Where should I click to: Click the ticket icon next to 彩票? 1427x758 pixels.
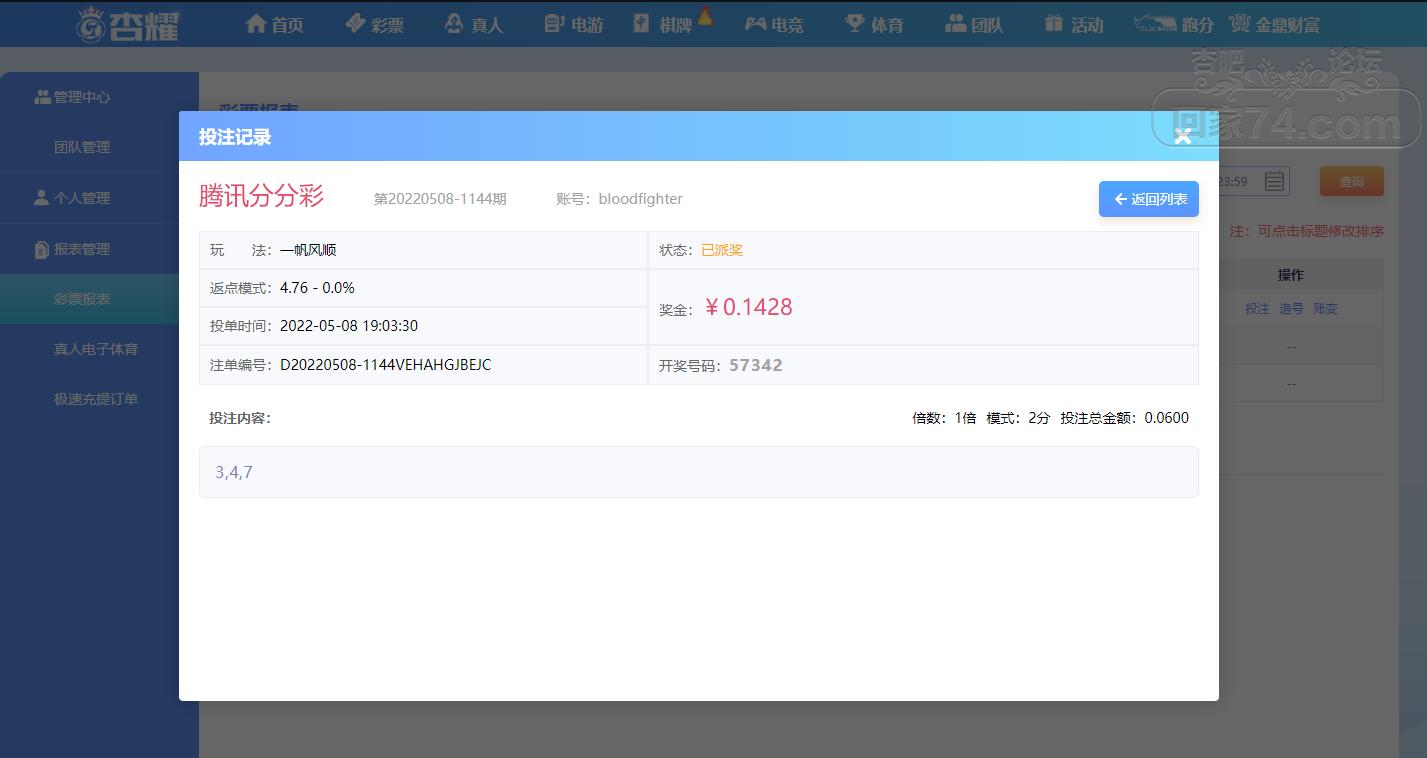pyautogui.click(x=355, y=23)
